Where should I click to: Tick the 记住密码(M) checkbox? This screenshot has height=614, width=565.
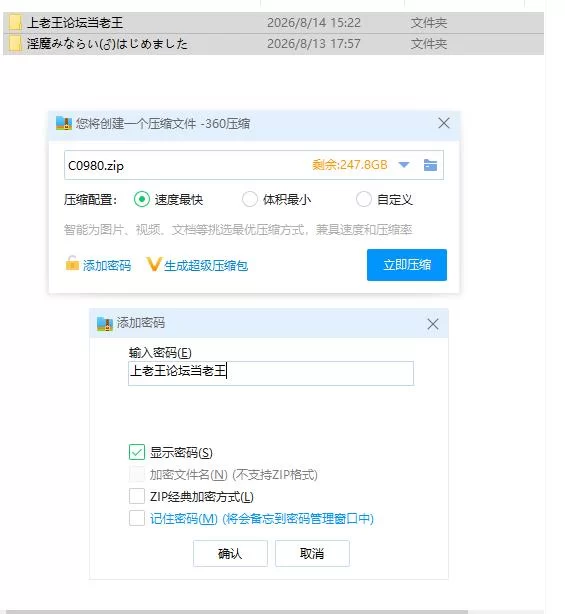137,518
